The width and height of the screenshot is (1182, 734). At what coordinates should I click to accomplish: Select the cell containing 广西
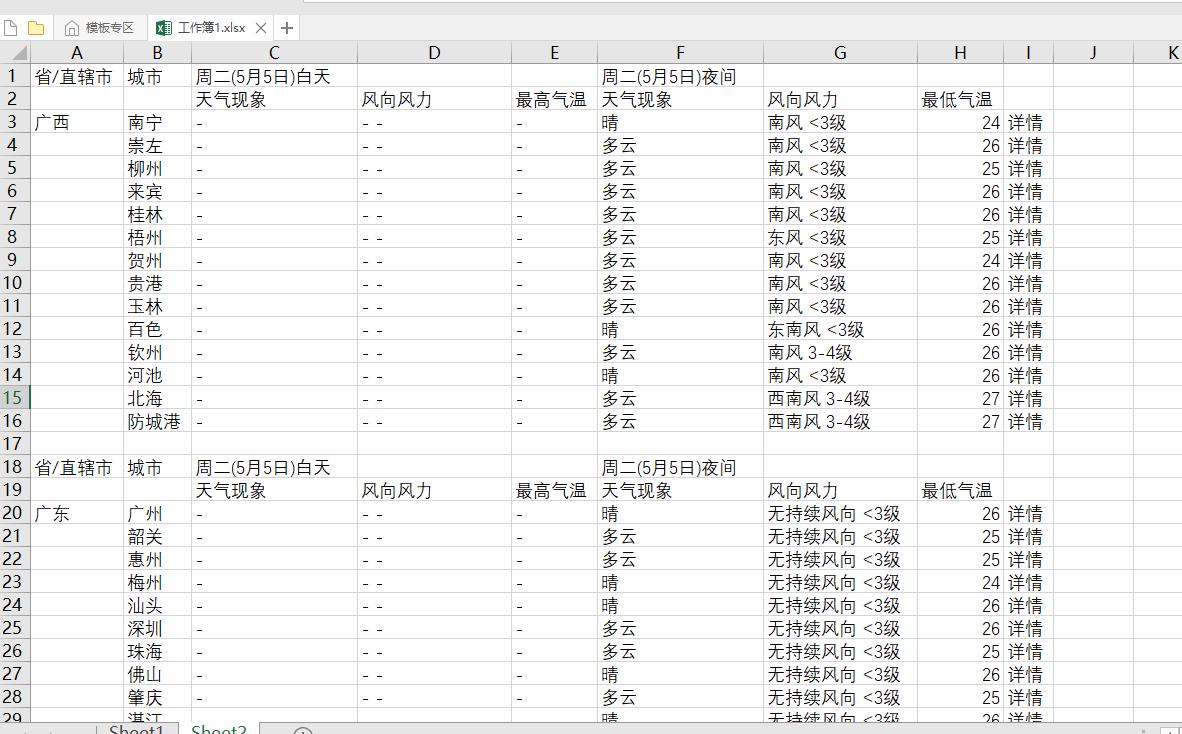pyautogui.click(x=77, y=122)
